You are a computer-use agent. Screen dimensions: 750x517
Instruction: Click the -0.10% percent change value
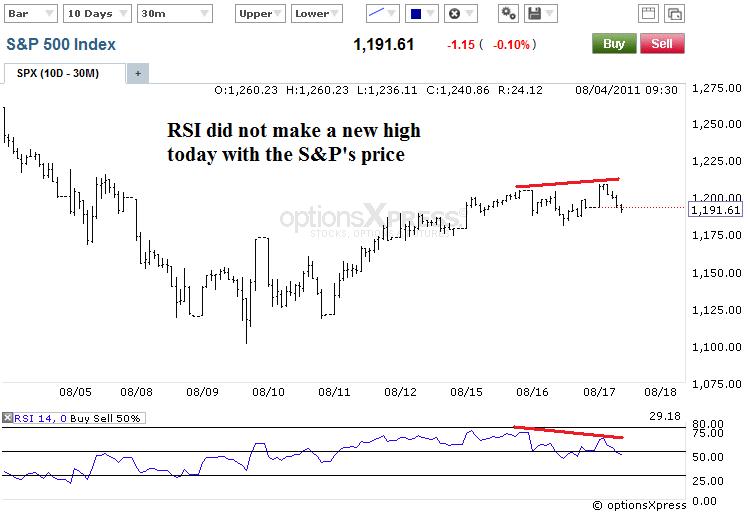coord(511,45)
